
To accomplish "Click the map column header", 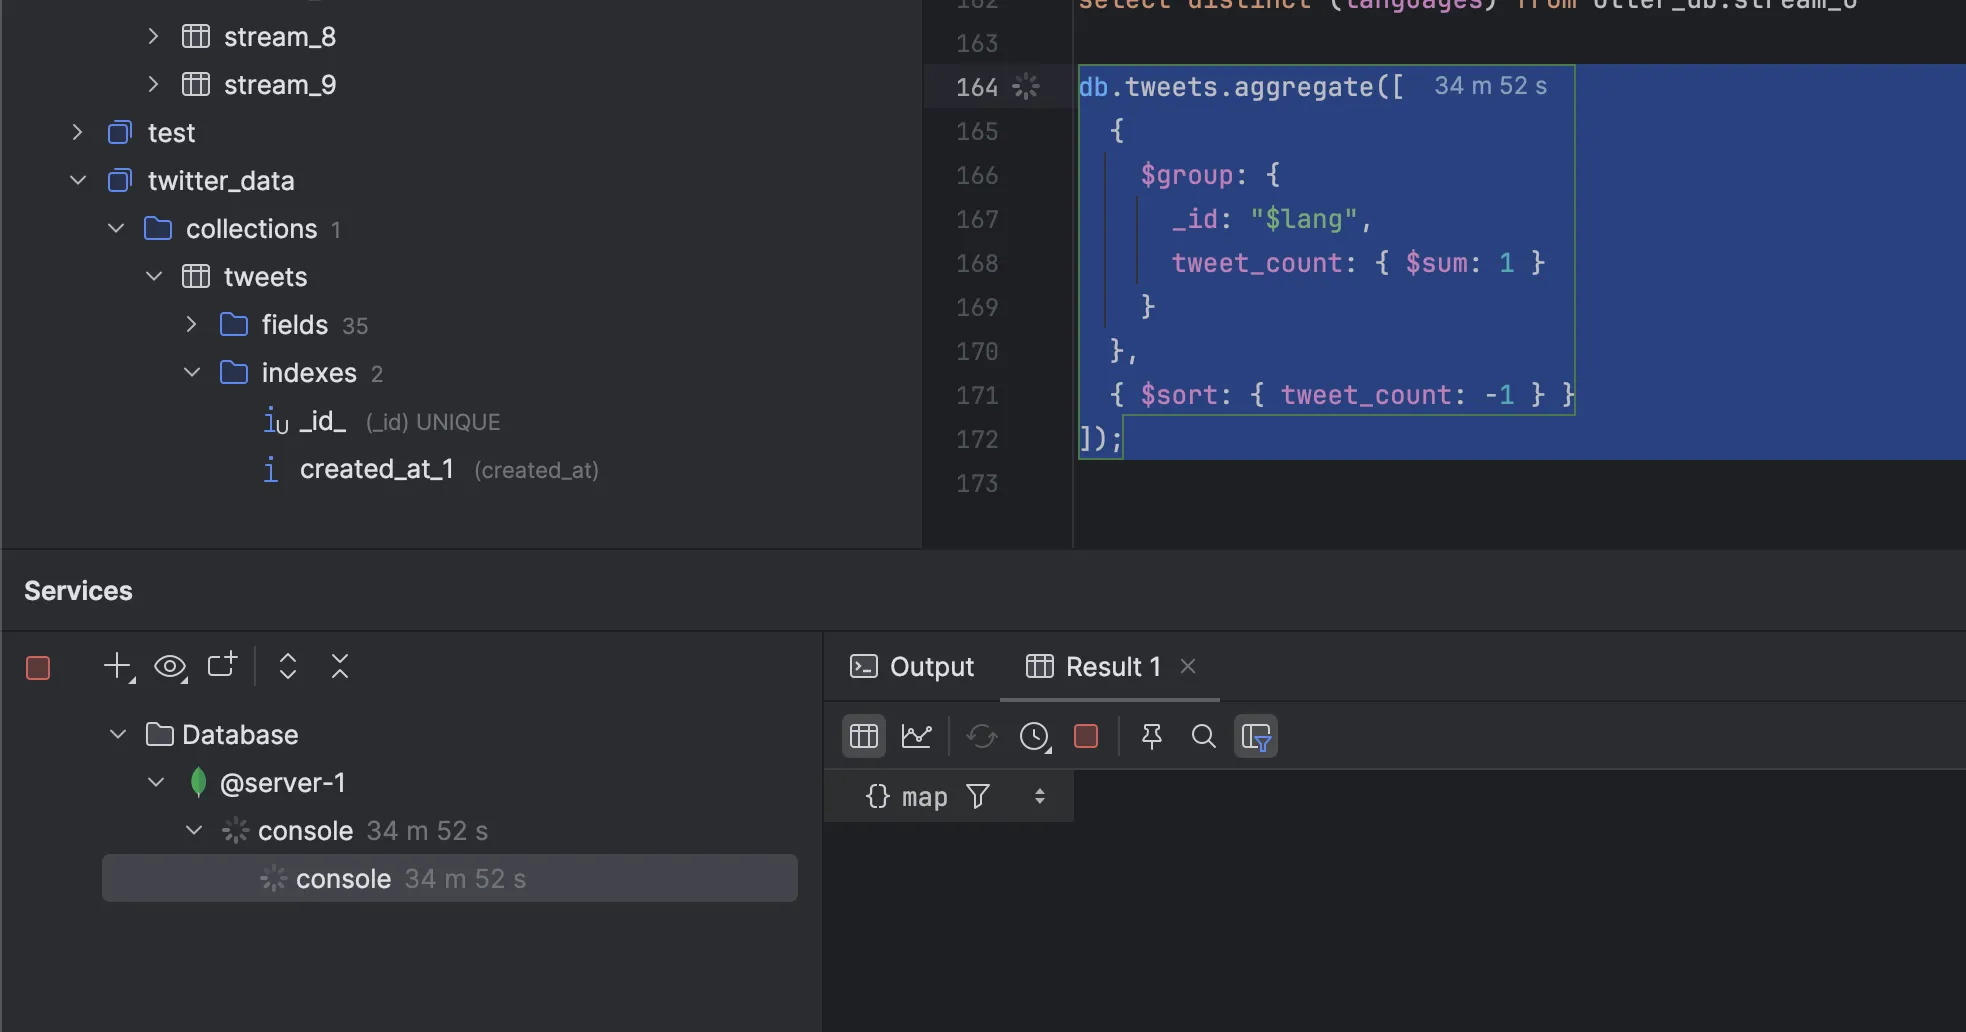I will 949,796.
